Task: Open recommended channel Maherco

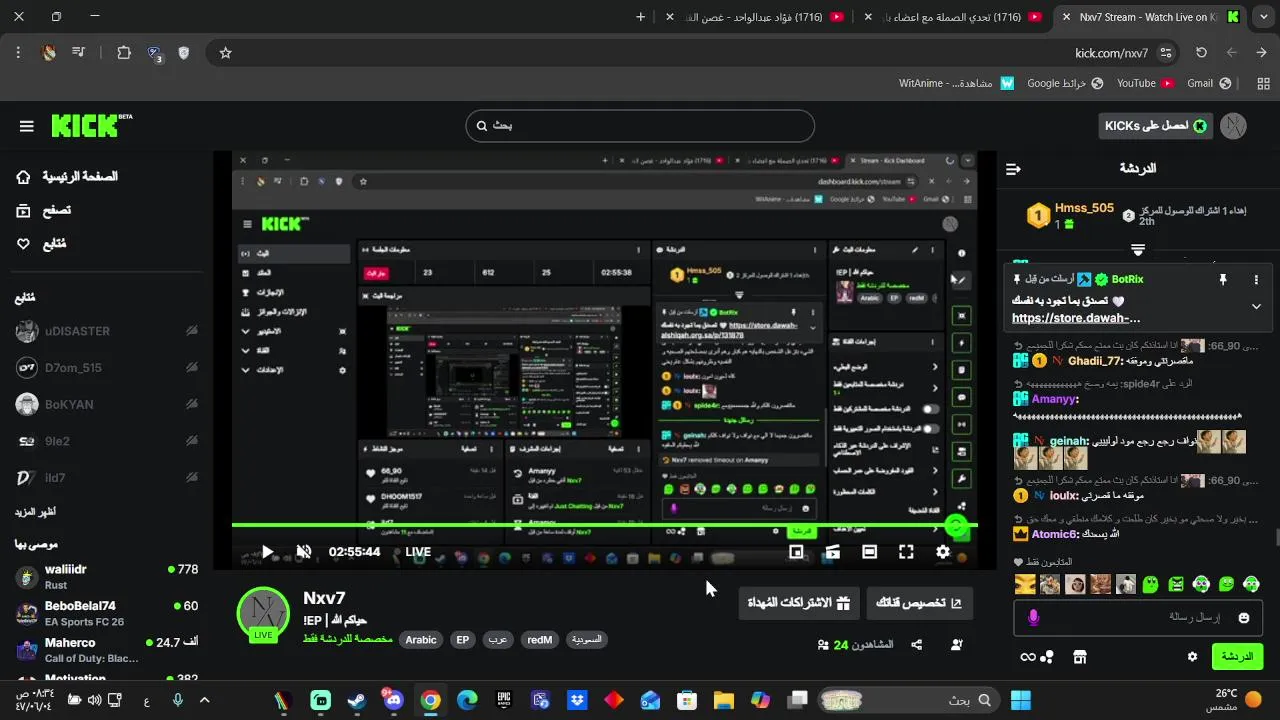Action: click(x=106, y=650)
